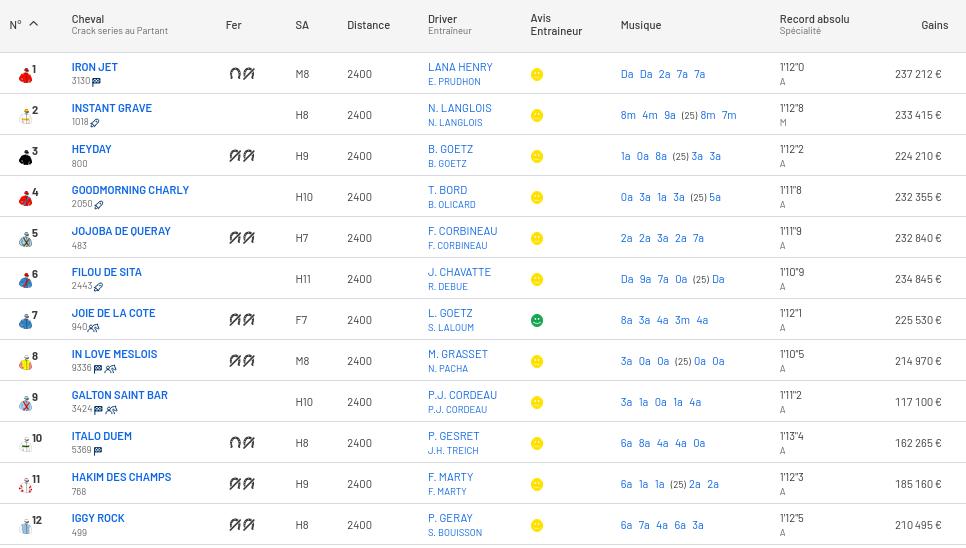
Task: Click the unshod Fer icon on Iggy Rock row
Action: (x=242, y=525)
